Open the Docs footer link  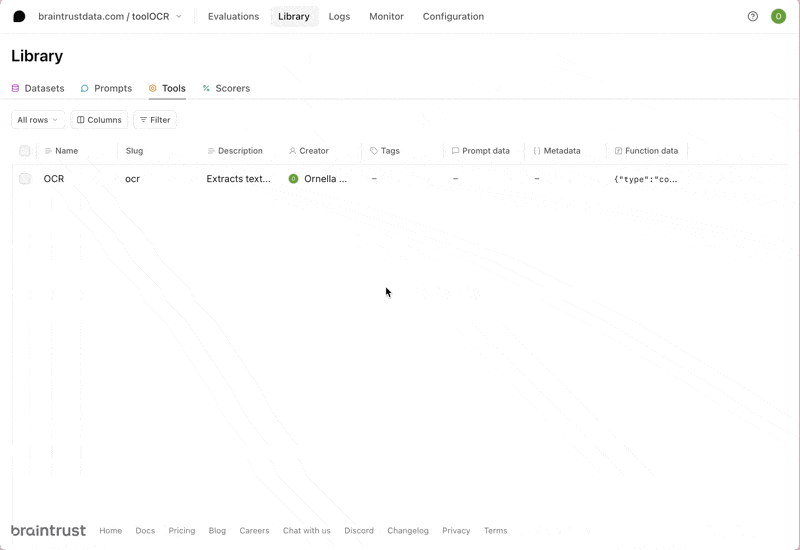(x=145, y=531)
